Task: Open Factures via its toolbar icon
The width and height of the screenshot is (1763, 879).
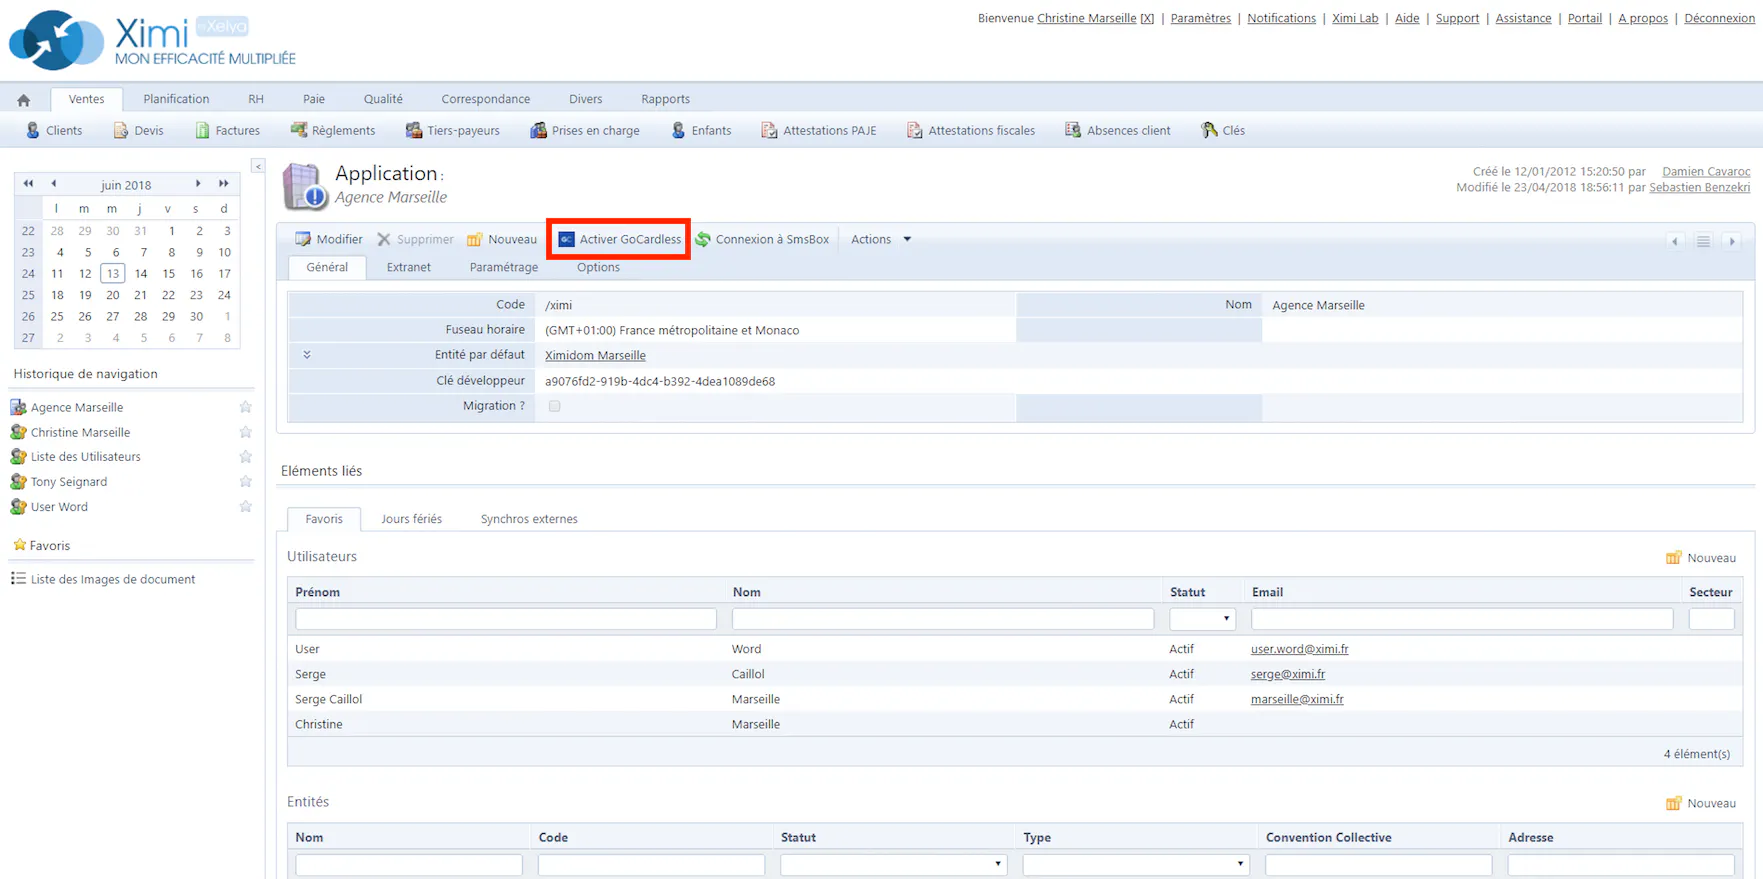Action: coord(203,130)
